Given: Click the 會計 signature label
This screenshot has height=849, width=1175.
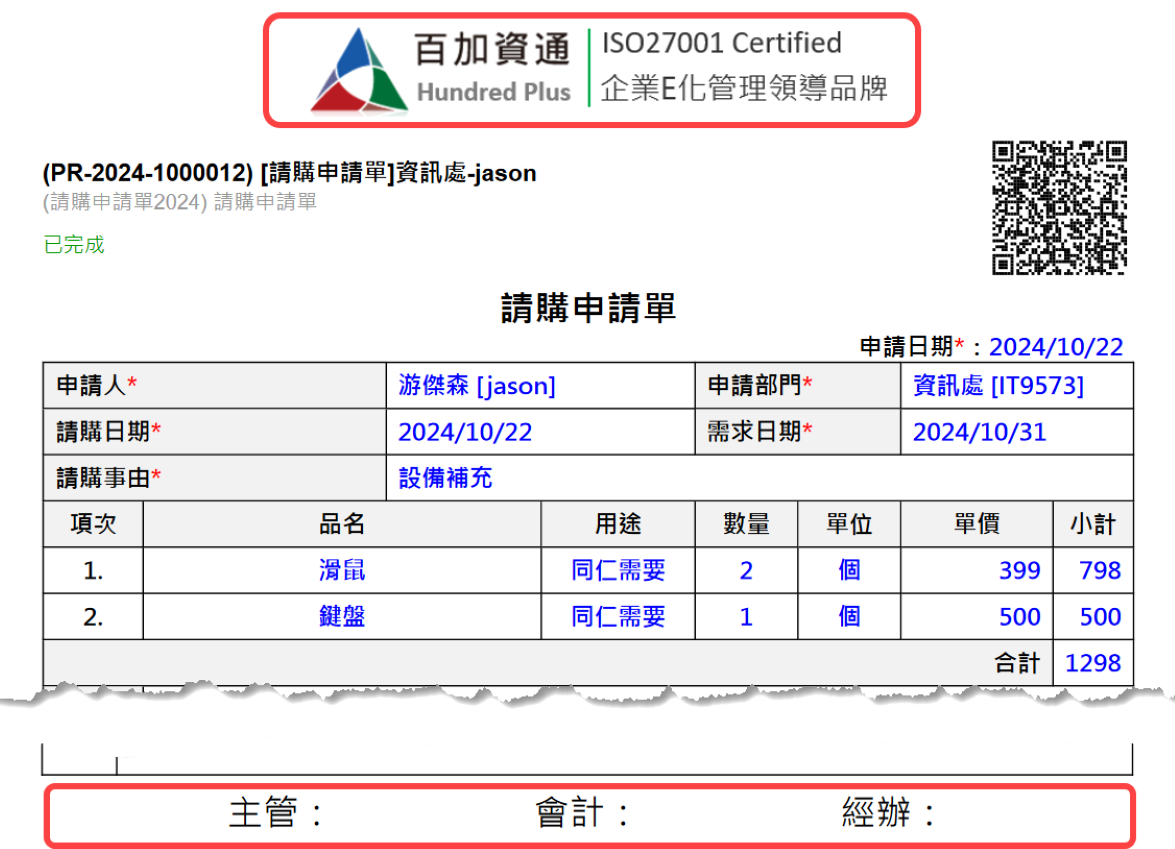Looking at the screenshot, I should tap(582, 813).
